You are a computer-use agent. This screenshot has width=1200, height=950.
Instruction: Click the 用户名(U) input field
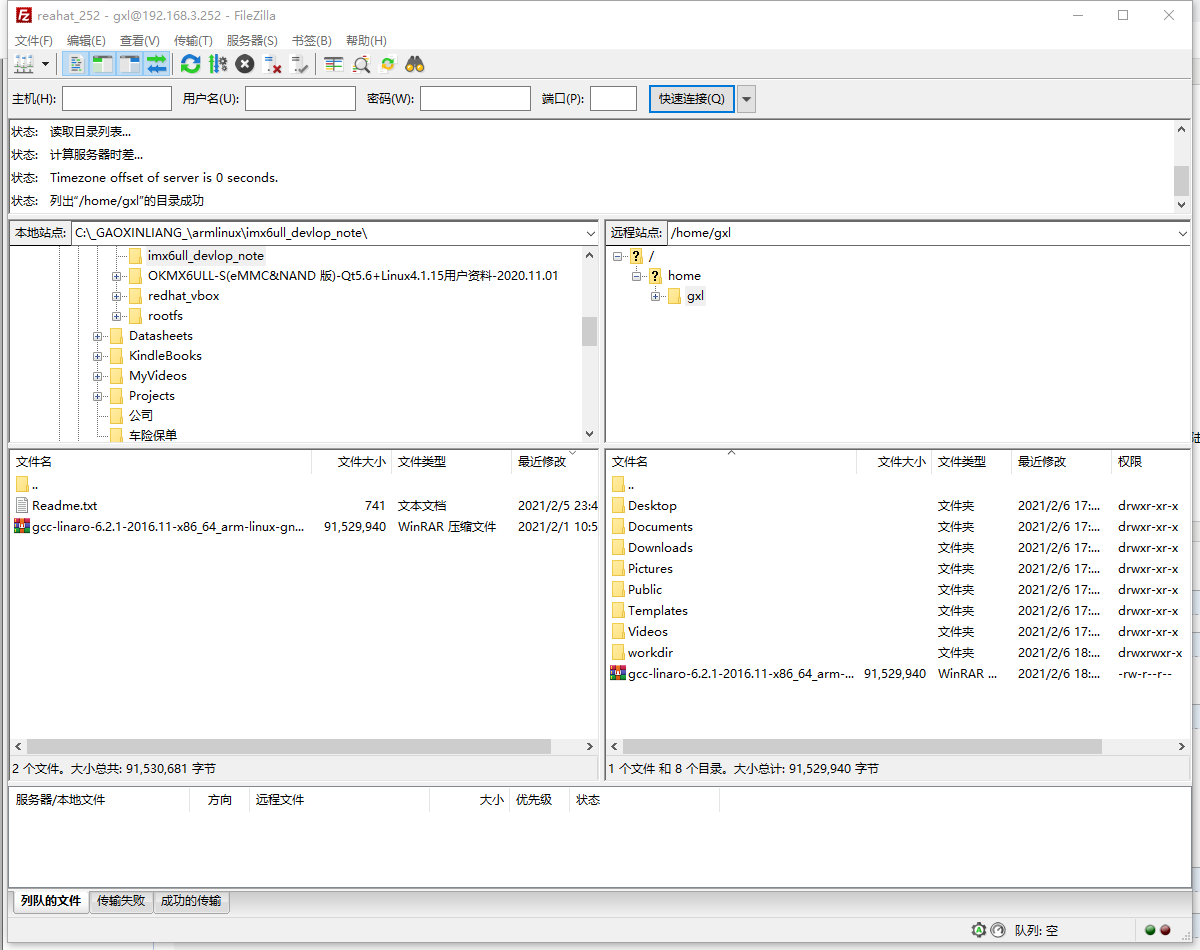pos(300,98)
